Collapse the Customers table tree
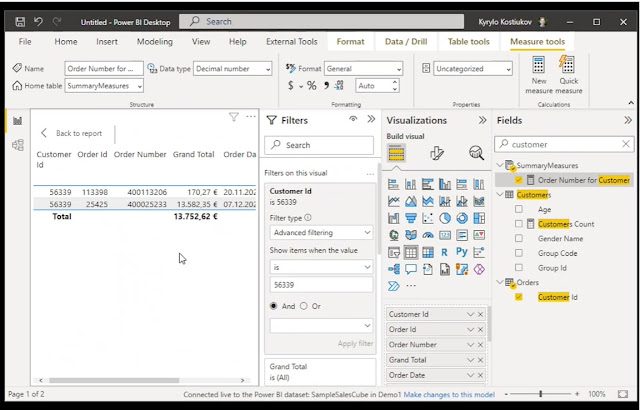Image resolution: width=640 pixels, height=410 pixels. point(500,195)
